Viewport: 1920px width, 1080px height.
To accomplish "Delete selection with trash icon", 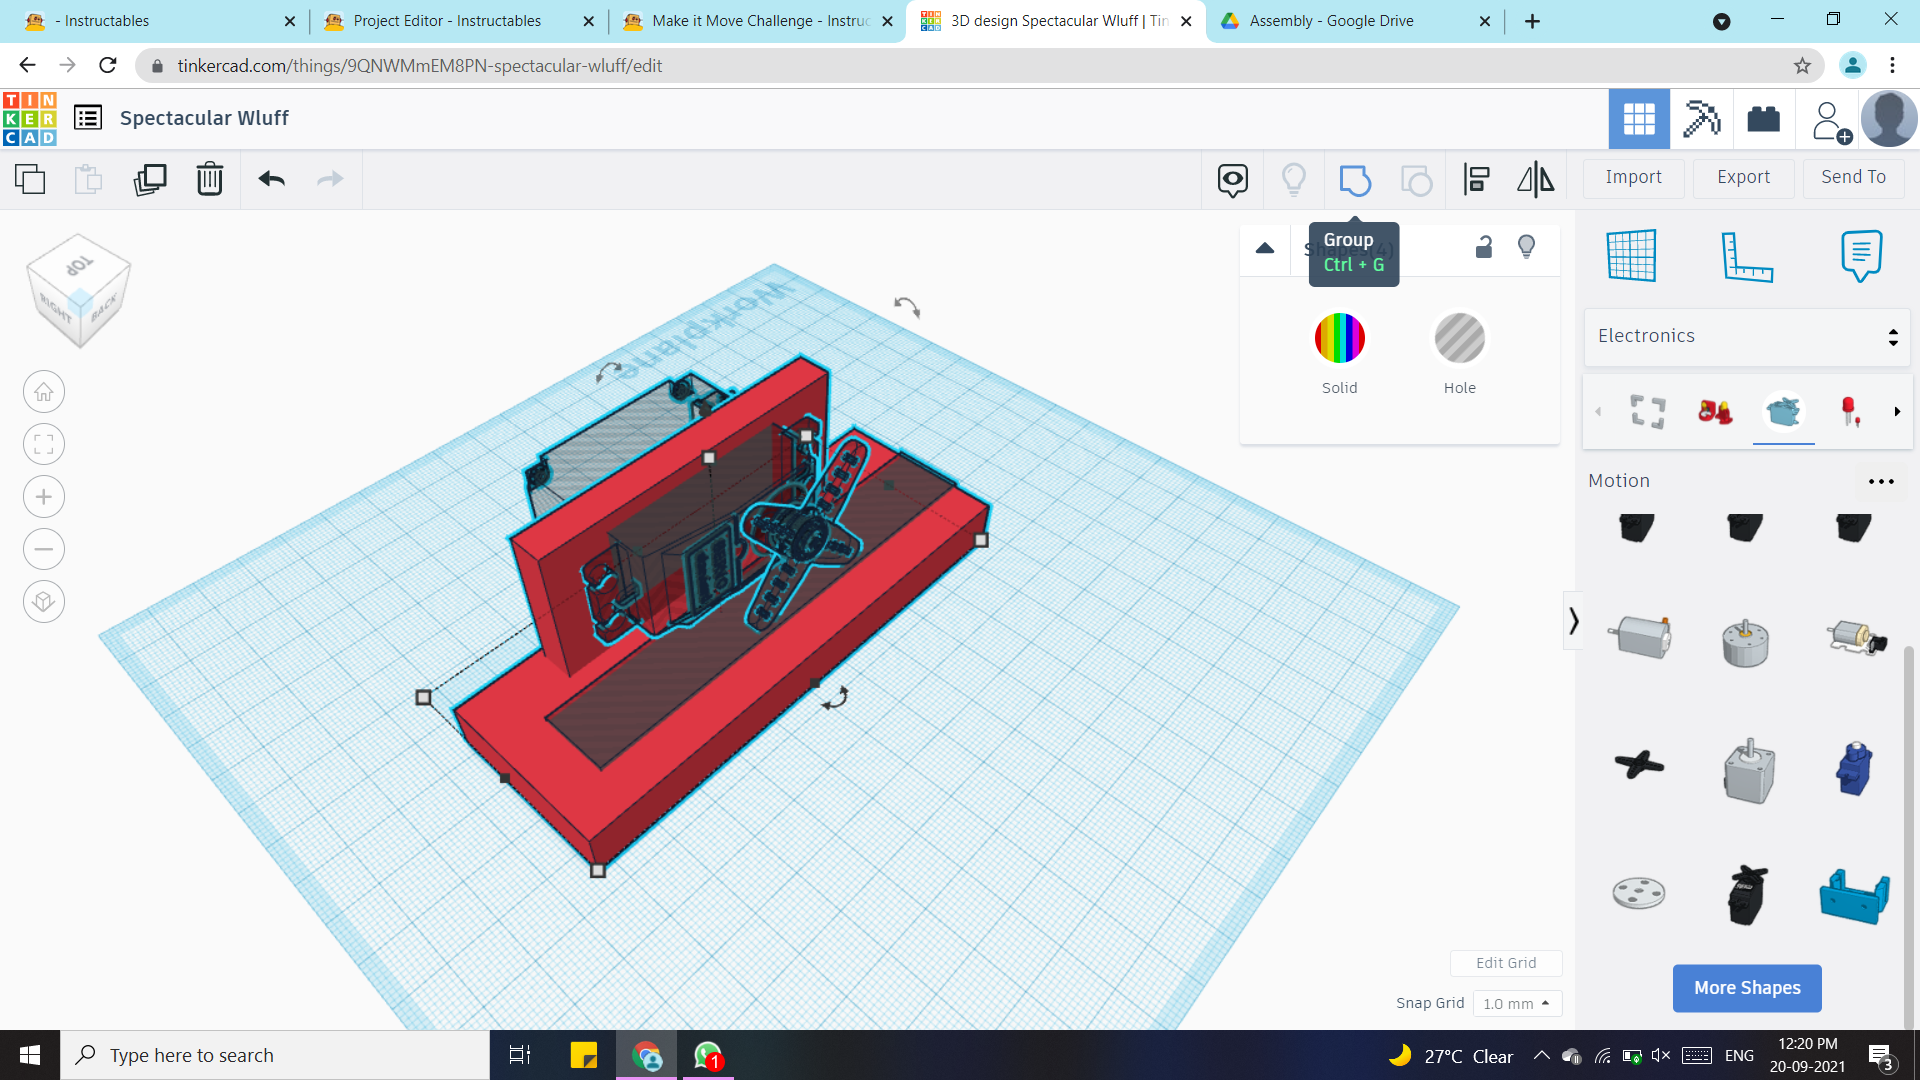I will [210, 179].
